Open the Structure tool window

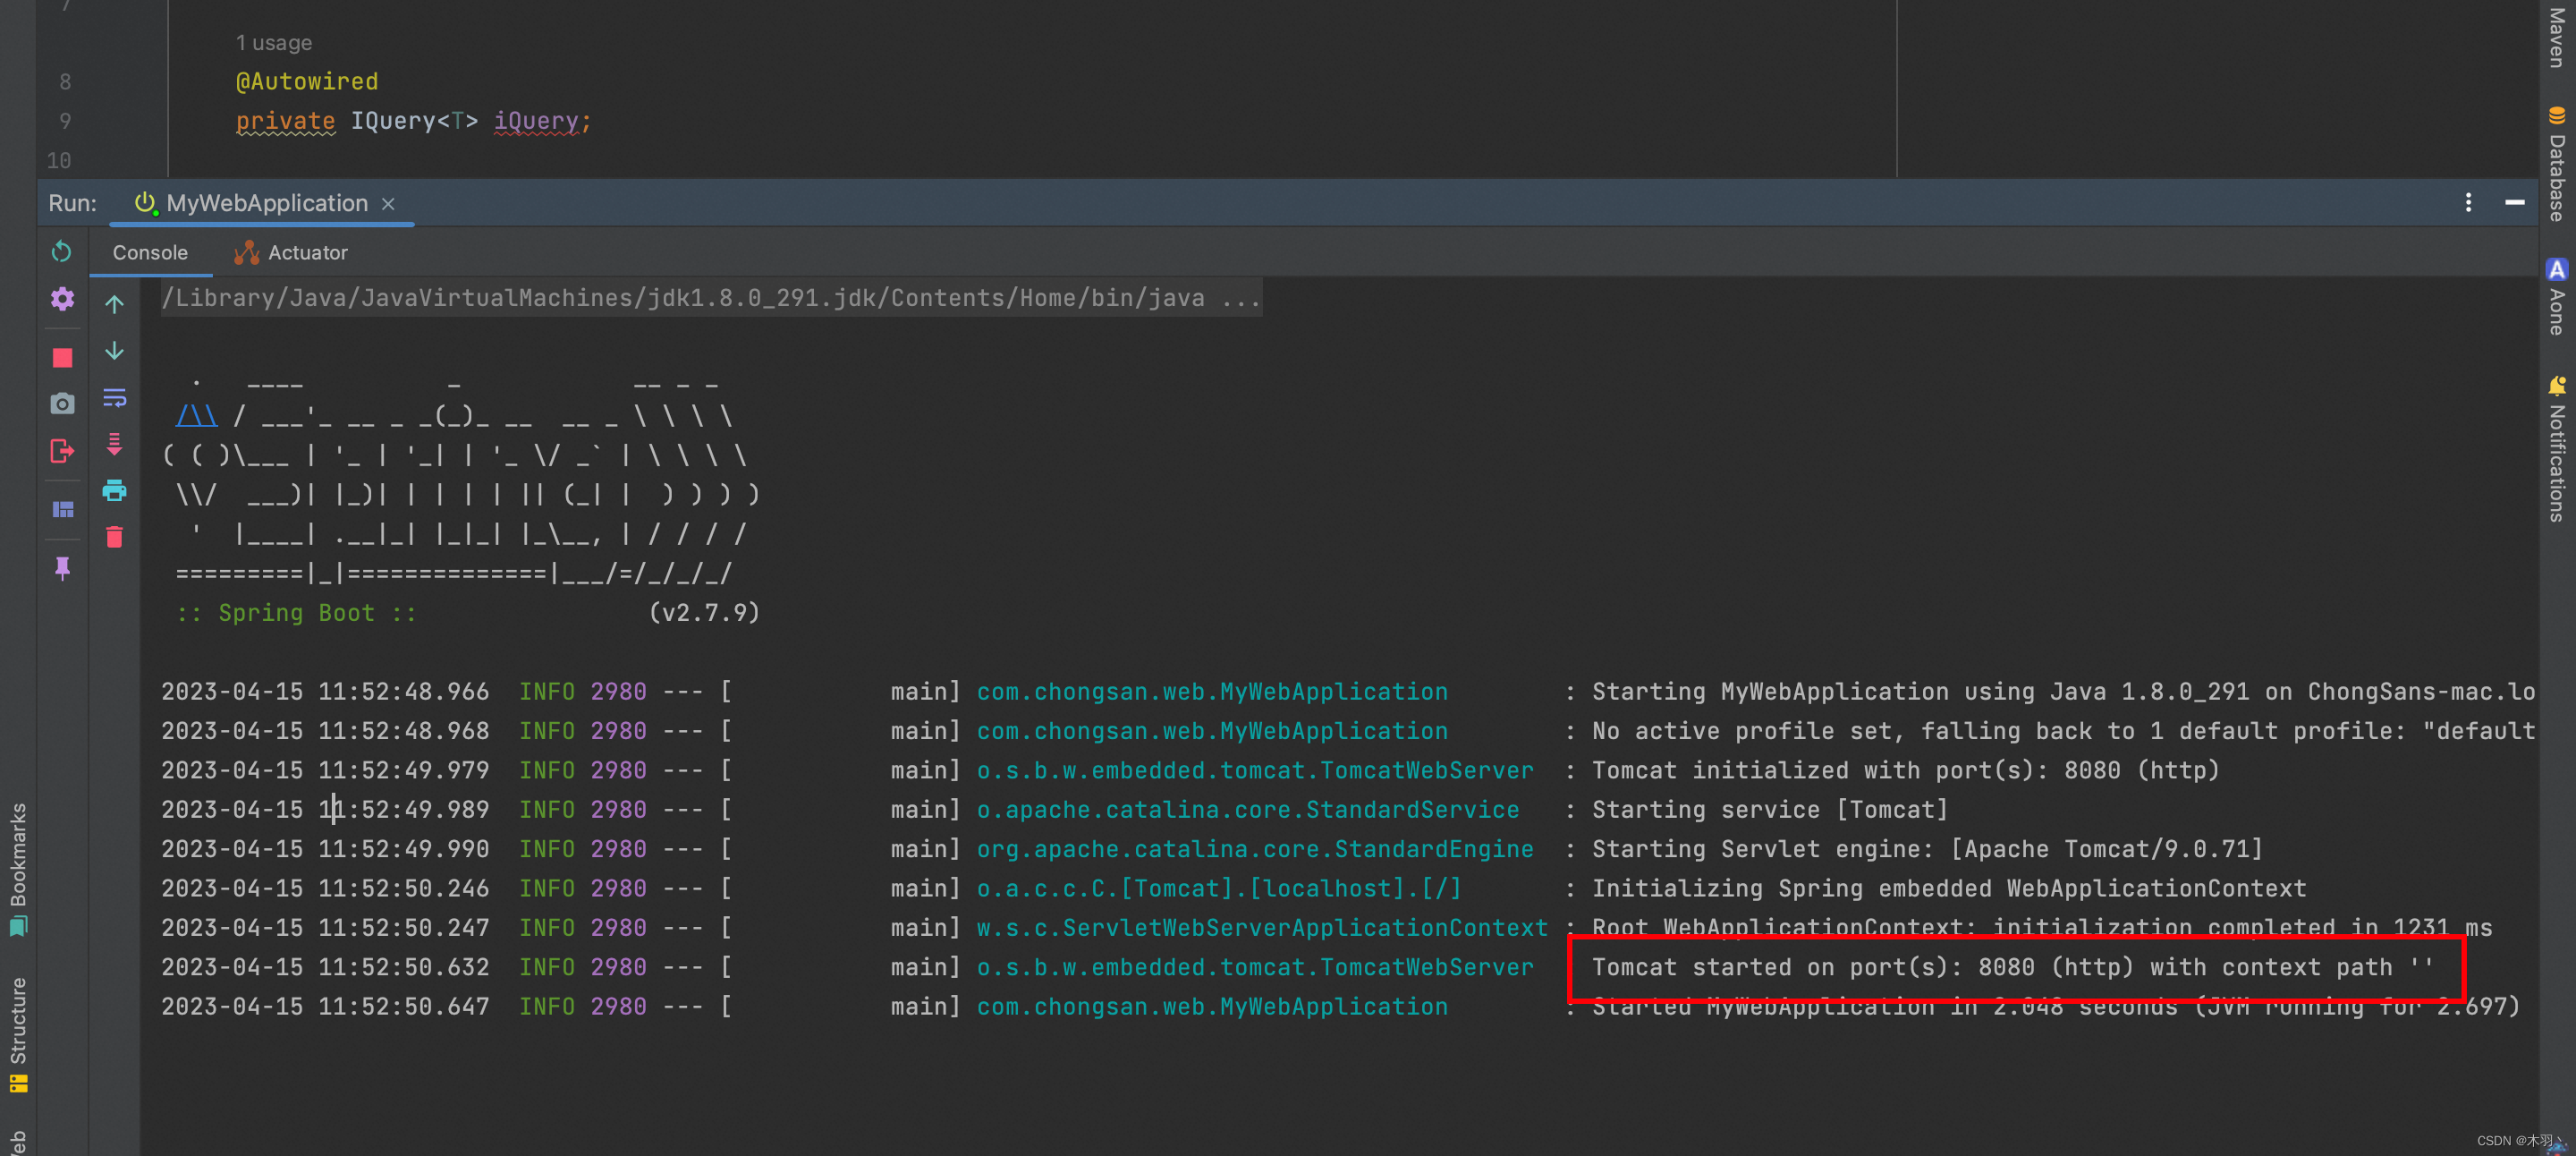point(18,1035)
